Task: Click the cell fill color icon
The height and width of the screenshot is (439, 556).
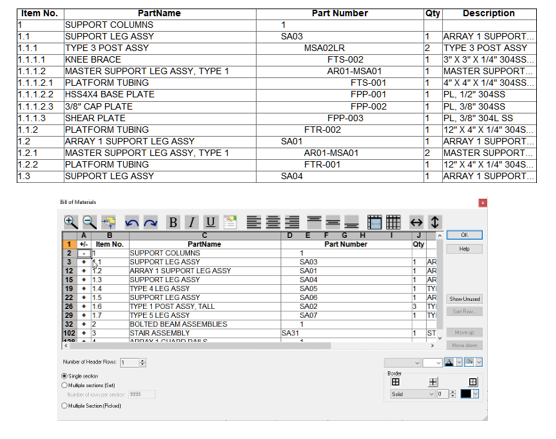Action: 469,362
